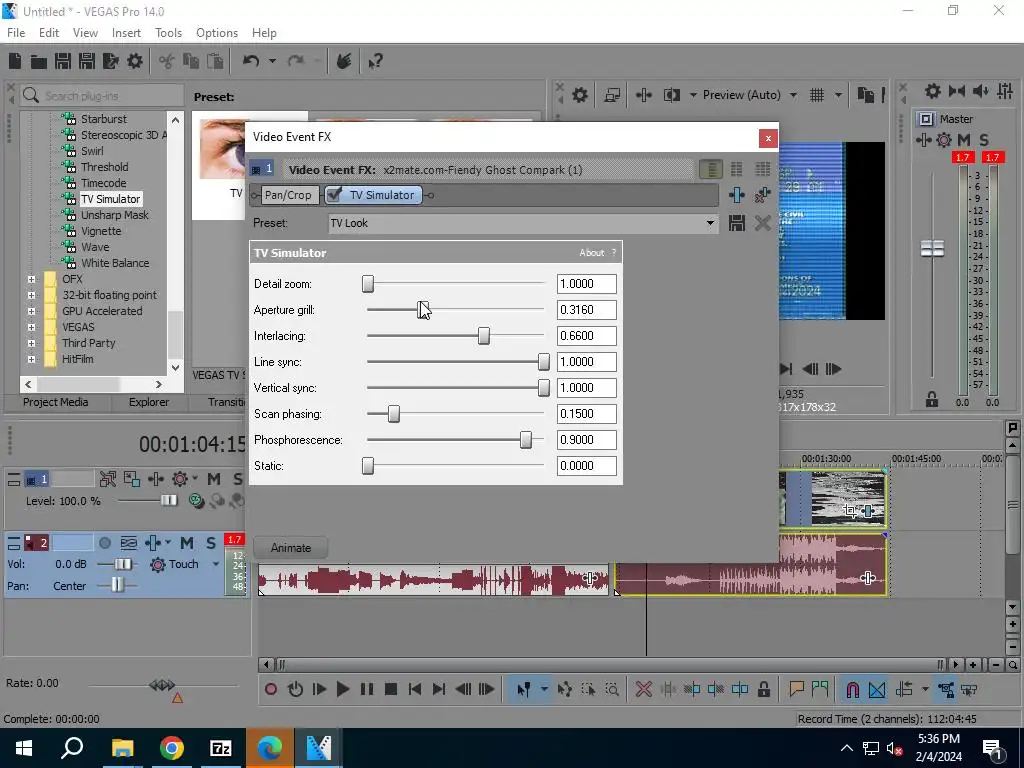Viewport: 1024px width, 768px height.
Task: Click the Interlacing slider handle
Action: [x=483, y=336]
